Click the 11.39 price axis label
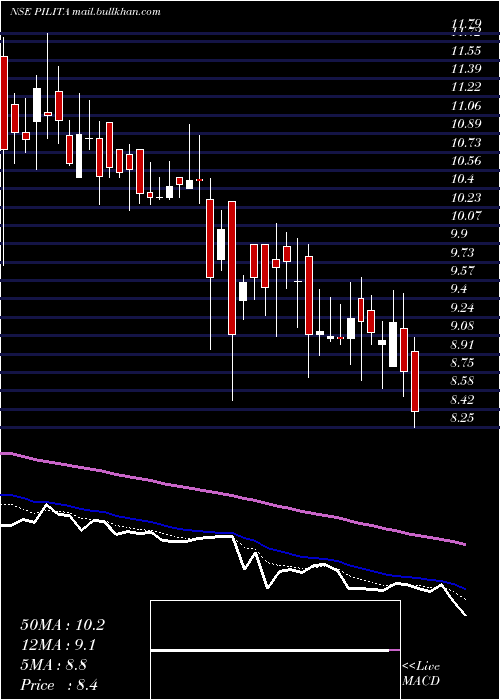 click(466, 69)
